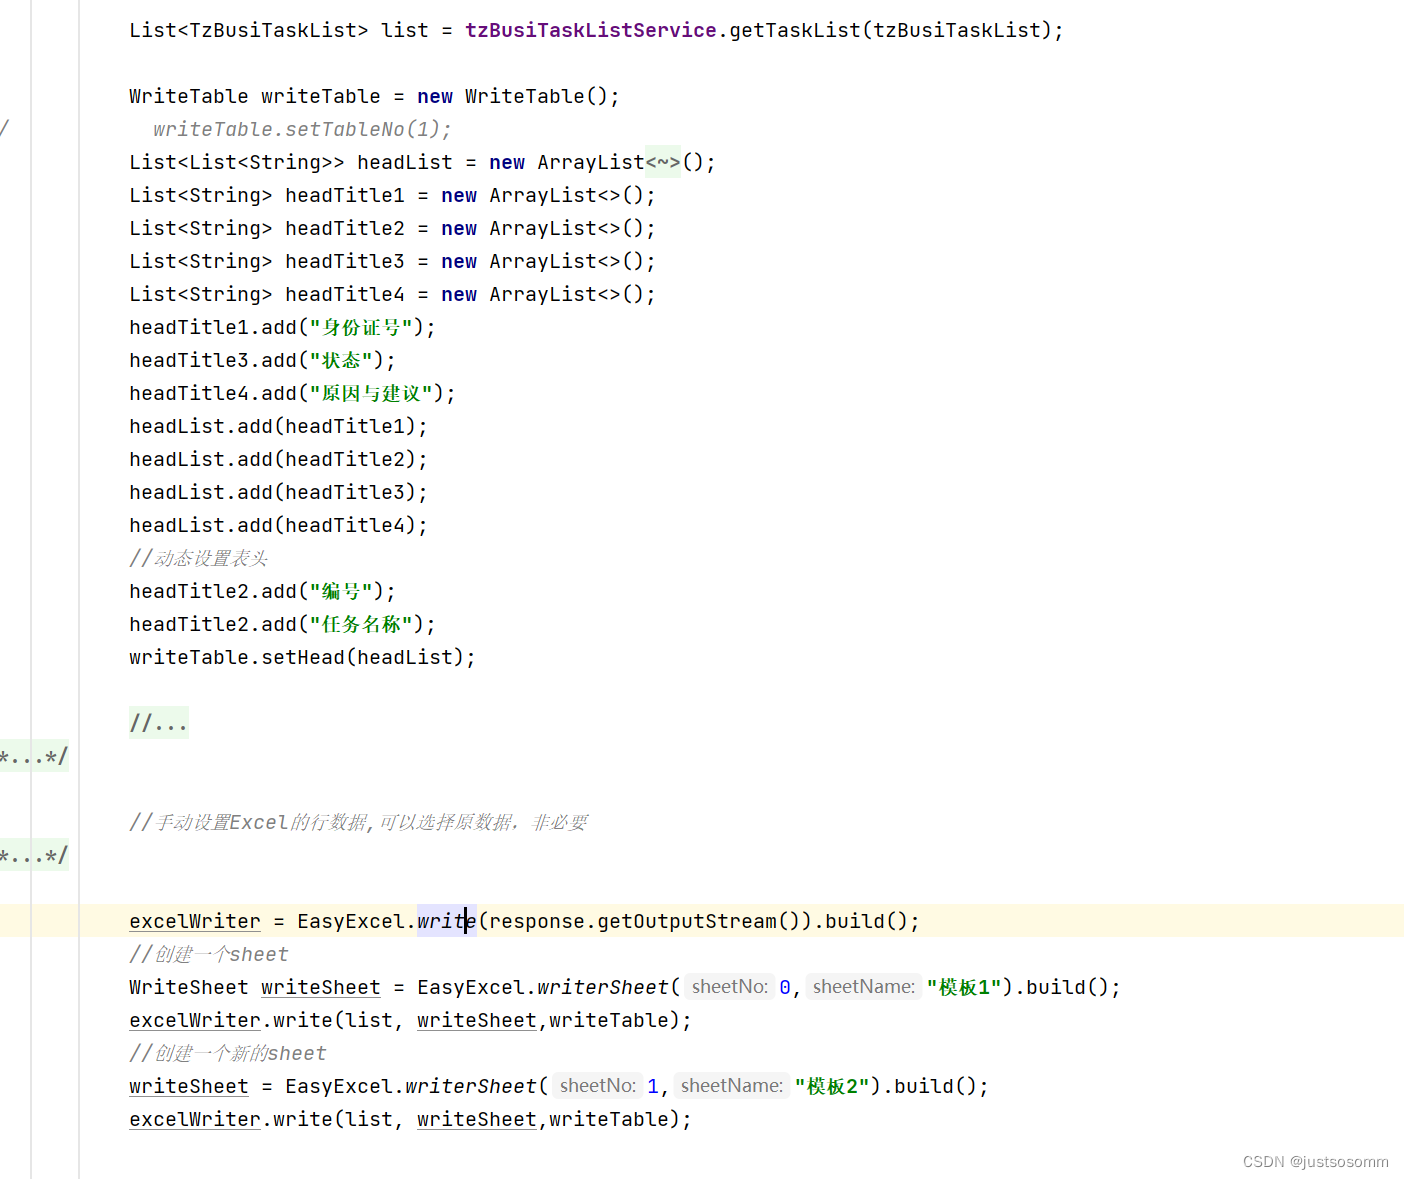Click headTitle2 variable declaration

pyautogui.click(x=345, y=228)
